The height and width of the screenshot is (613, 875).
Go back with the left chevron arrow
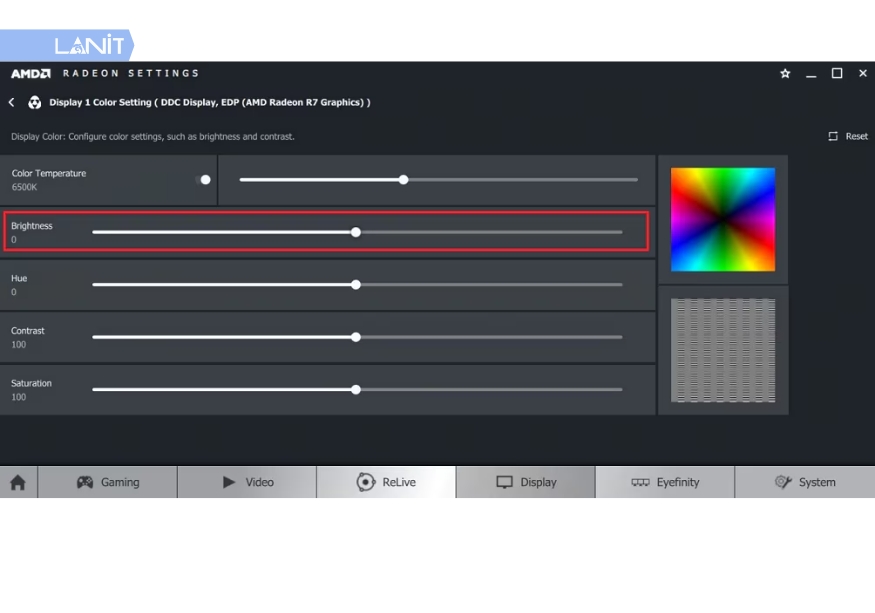point(12,102)
